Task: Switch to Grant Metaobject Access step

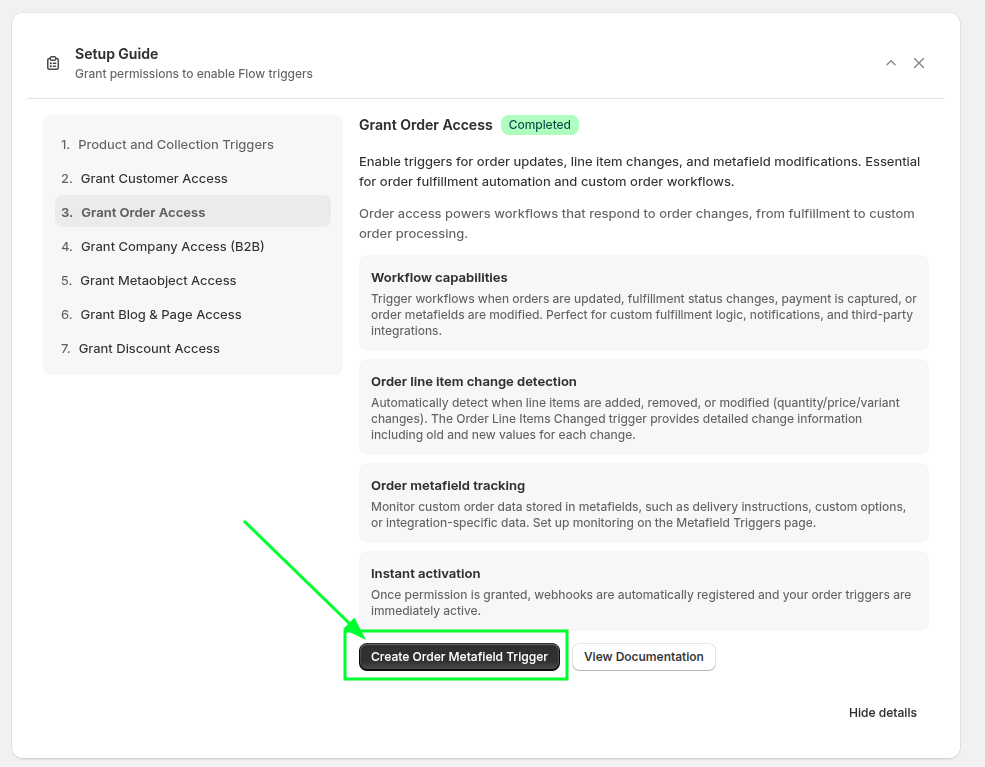Action: coord(158,281)
